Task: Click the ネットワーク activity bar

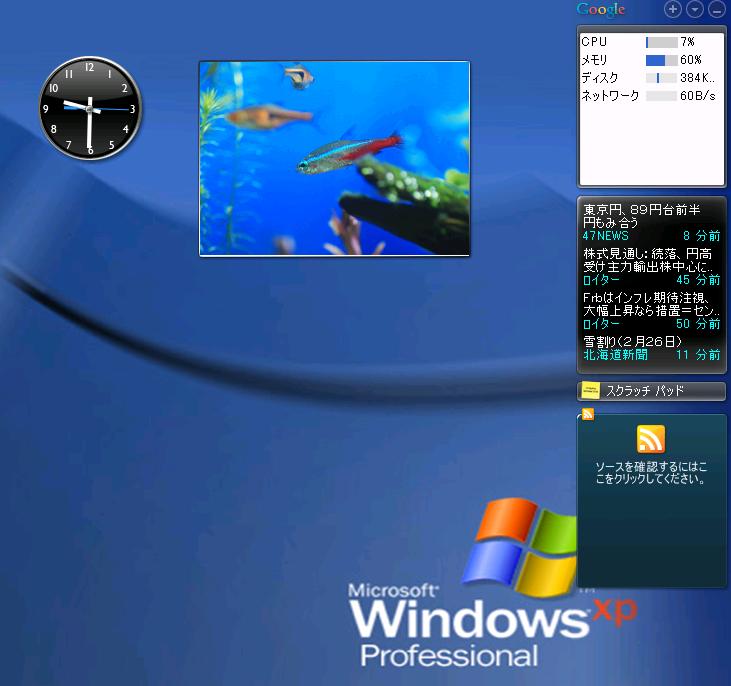Action: 661,96
